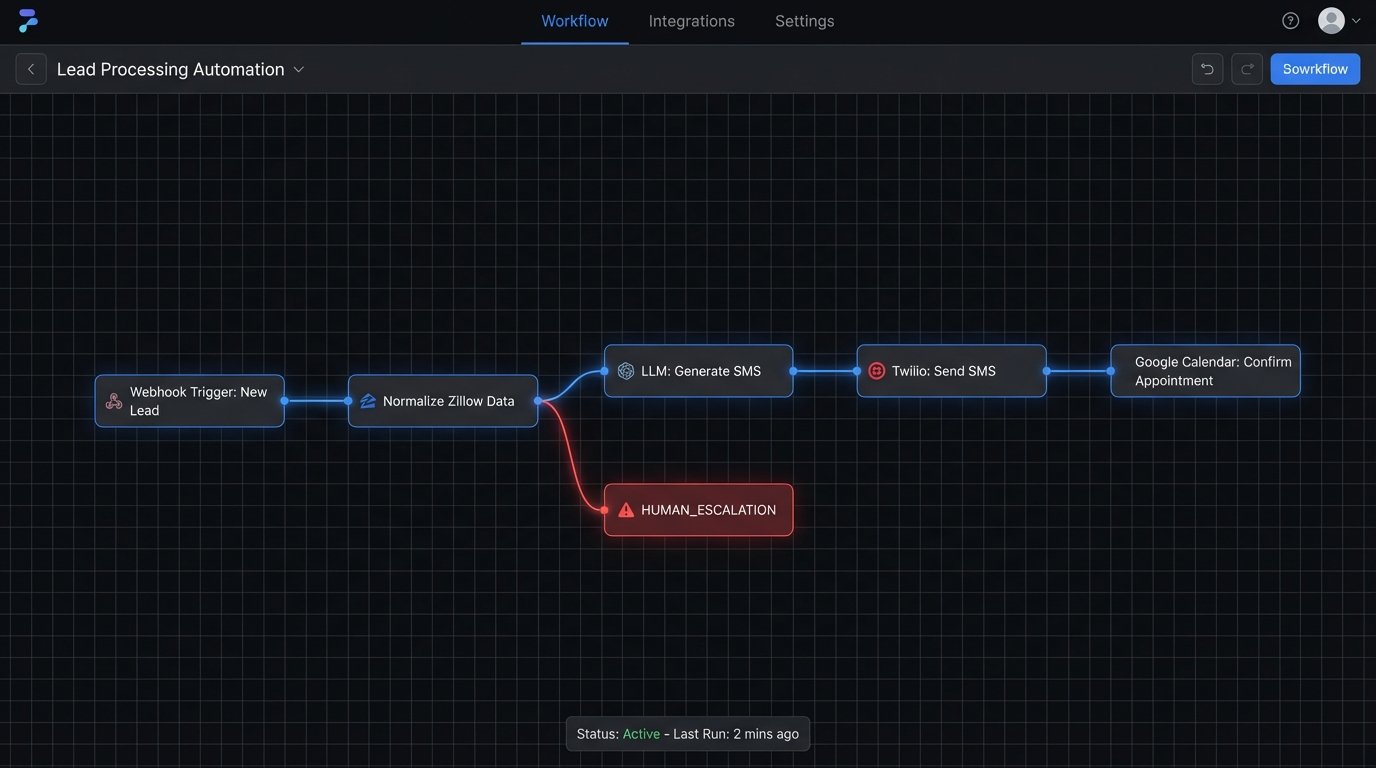Switch to the Integrations tab
Screen dimensions: 1376x768
click(690, 20)
